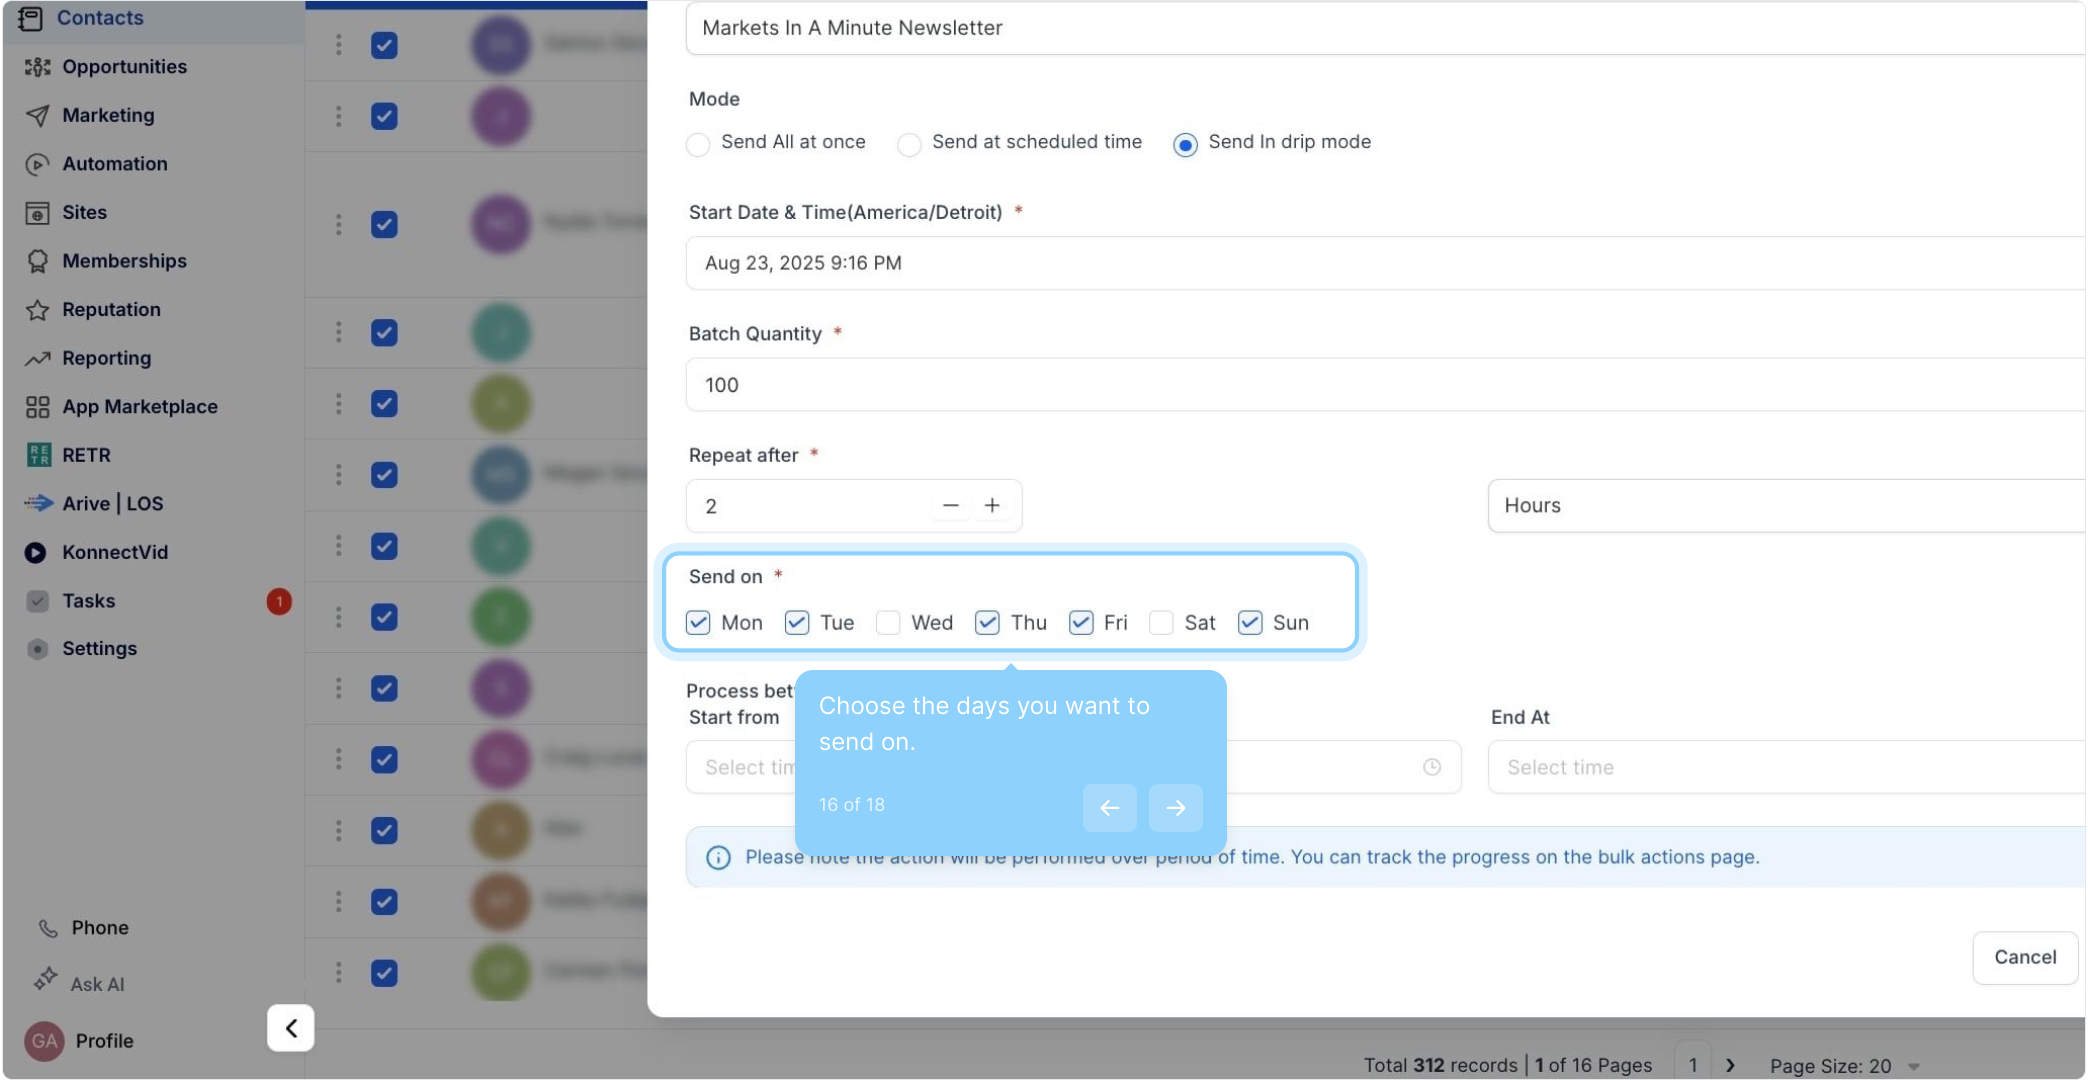Open Opportunities in the sidebar
This screenshot has height=1080, width=2088.
coord(124,67)
